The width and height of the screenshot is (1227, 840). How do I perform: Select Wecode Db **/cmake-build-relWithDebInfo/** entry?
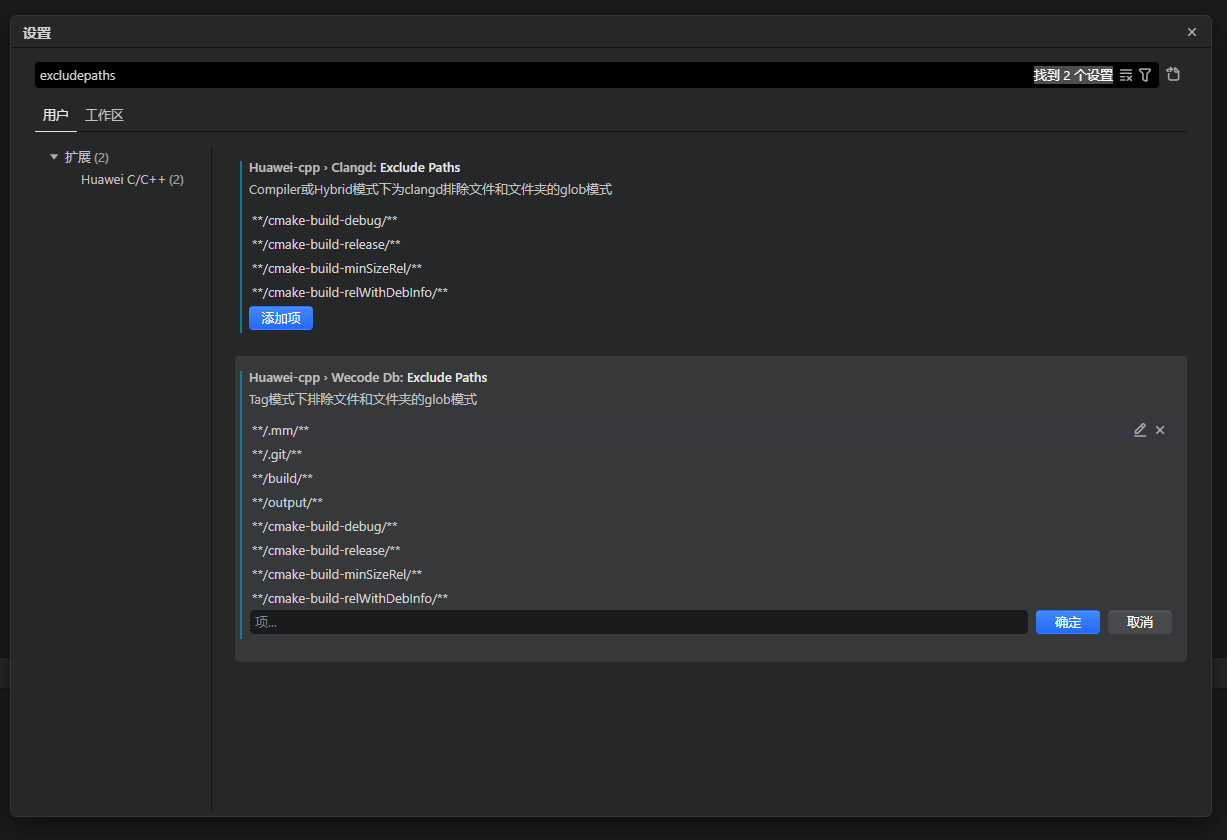click(350, 598)
